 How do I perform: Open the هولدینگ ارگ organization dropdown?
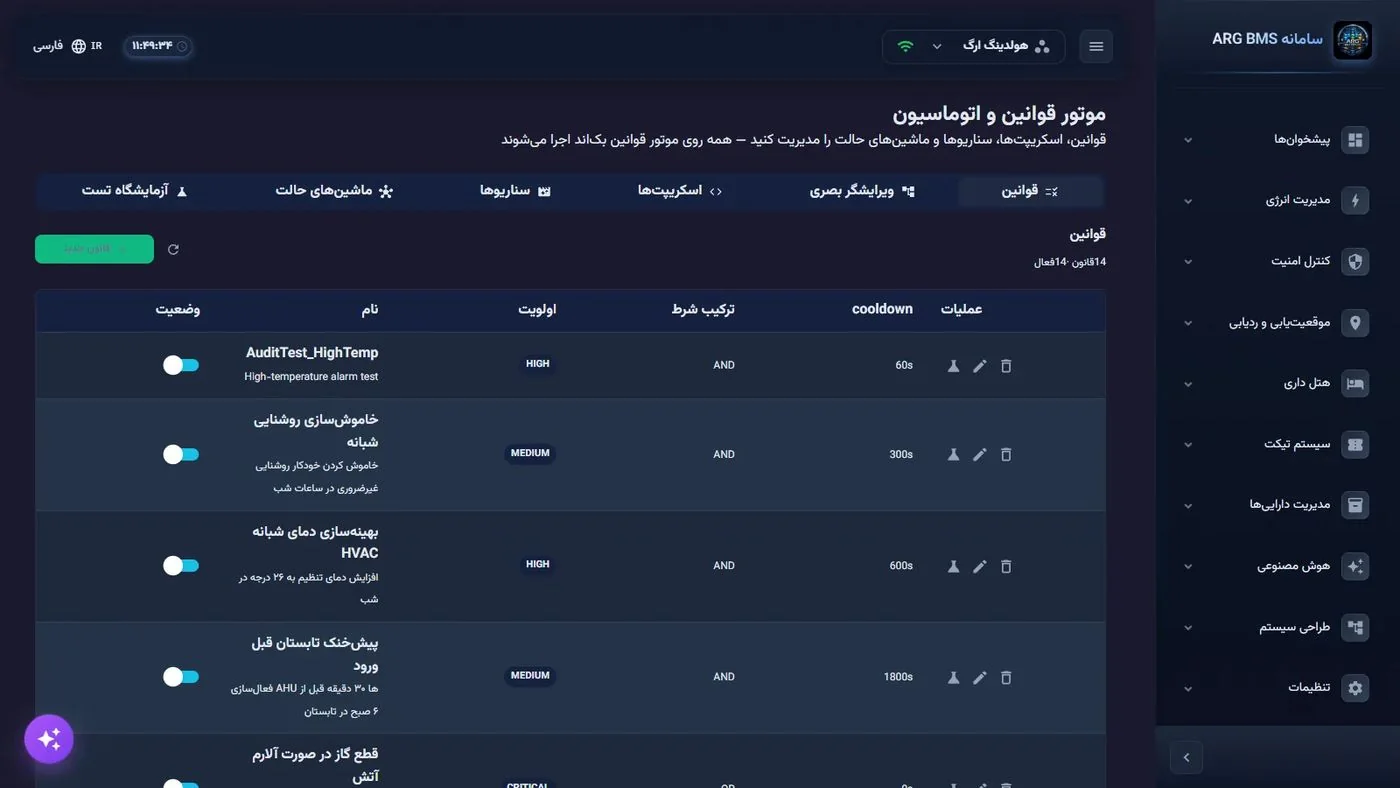click(973, 47)
